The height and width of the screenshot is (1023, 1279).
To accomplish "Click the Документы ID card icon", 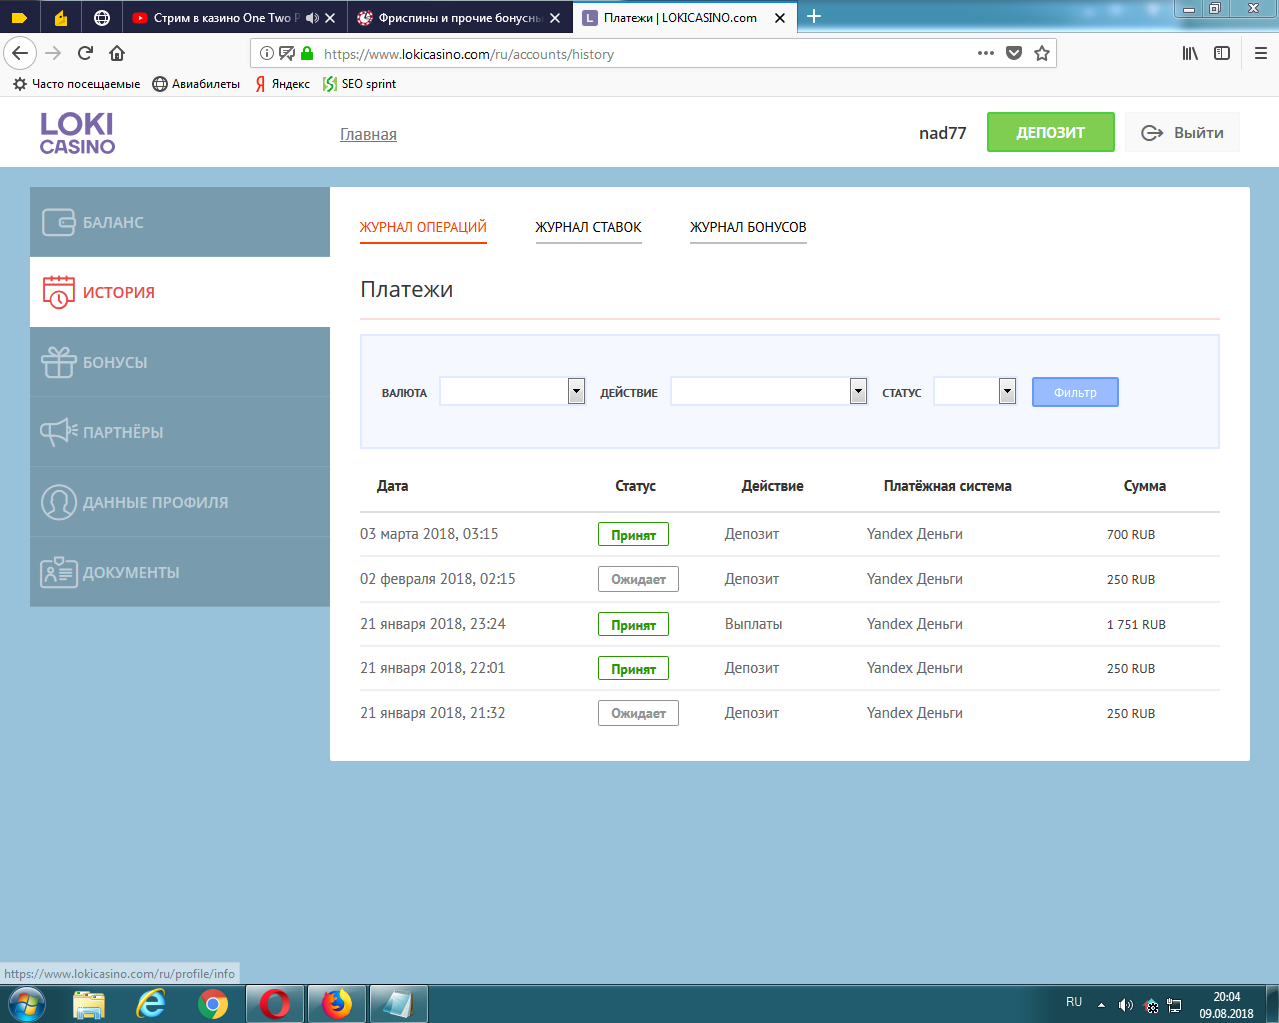I will (59, 572).
